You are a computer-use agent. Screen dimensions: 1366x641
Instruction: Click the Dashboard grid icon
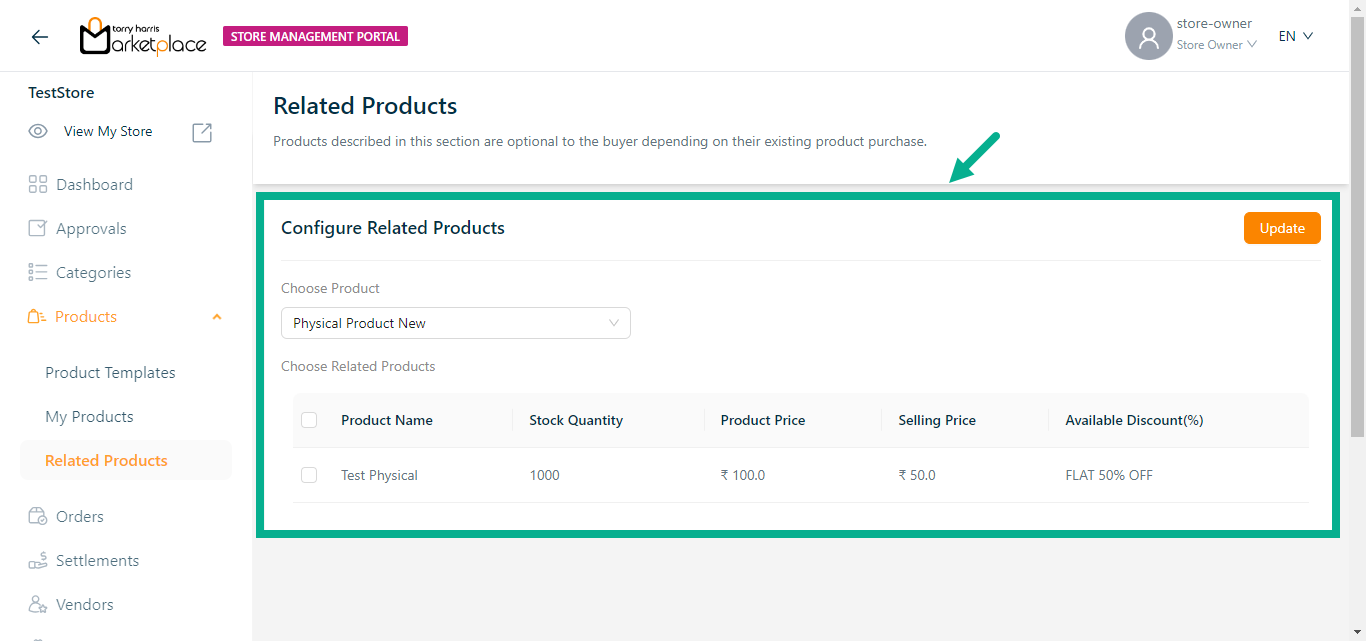coord(38,184)
